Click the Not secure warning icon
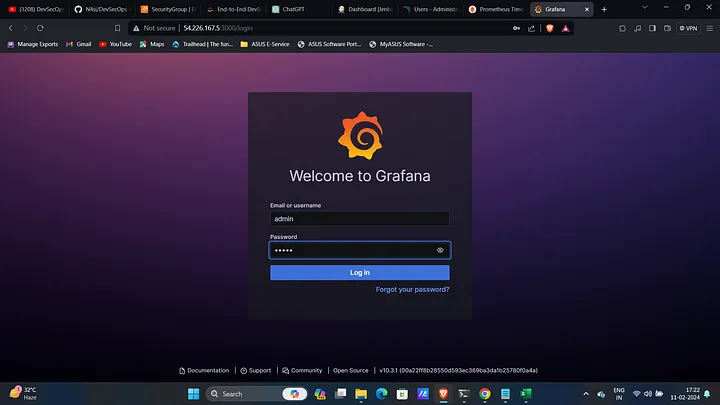Screen dimensions: 720x405 (136, 28)
